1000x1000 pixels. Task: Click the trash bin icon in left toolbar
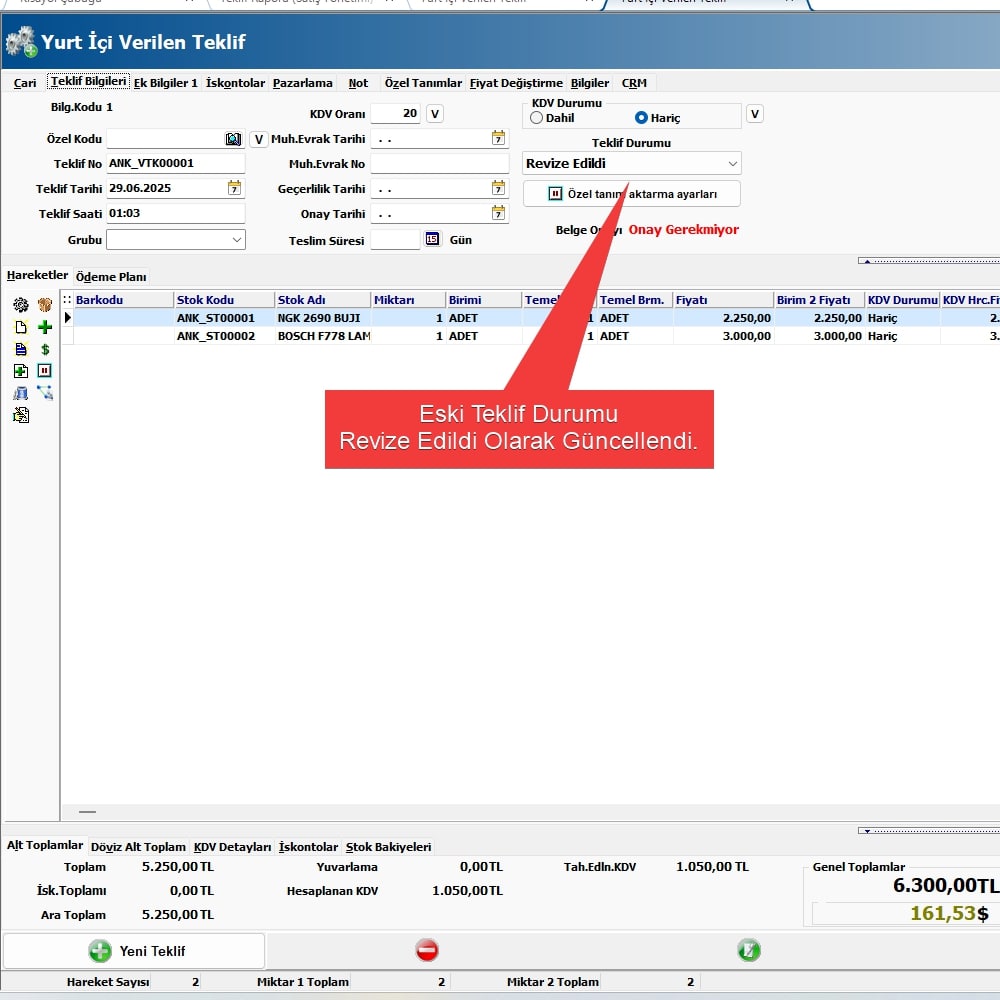click(x=21, y=393)
